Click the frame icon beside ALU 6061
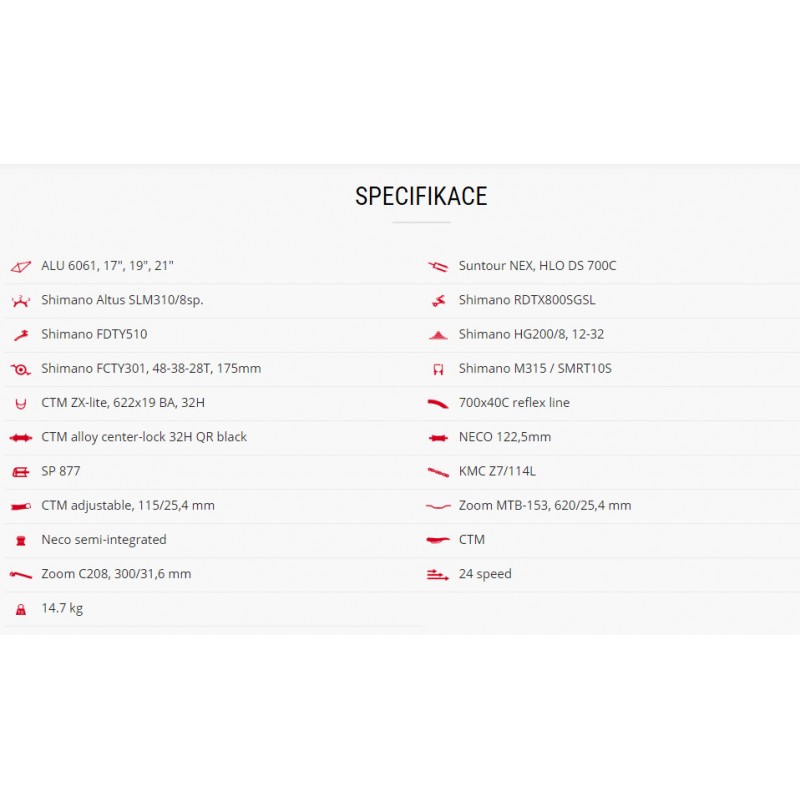Image resolution: width=800 pixels, height=800 pixels. click(x=20, y=266)
